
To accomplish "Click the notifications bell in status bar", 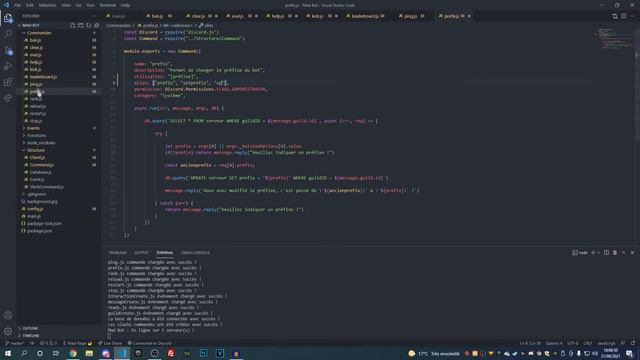I will click(633, 343).
